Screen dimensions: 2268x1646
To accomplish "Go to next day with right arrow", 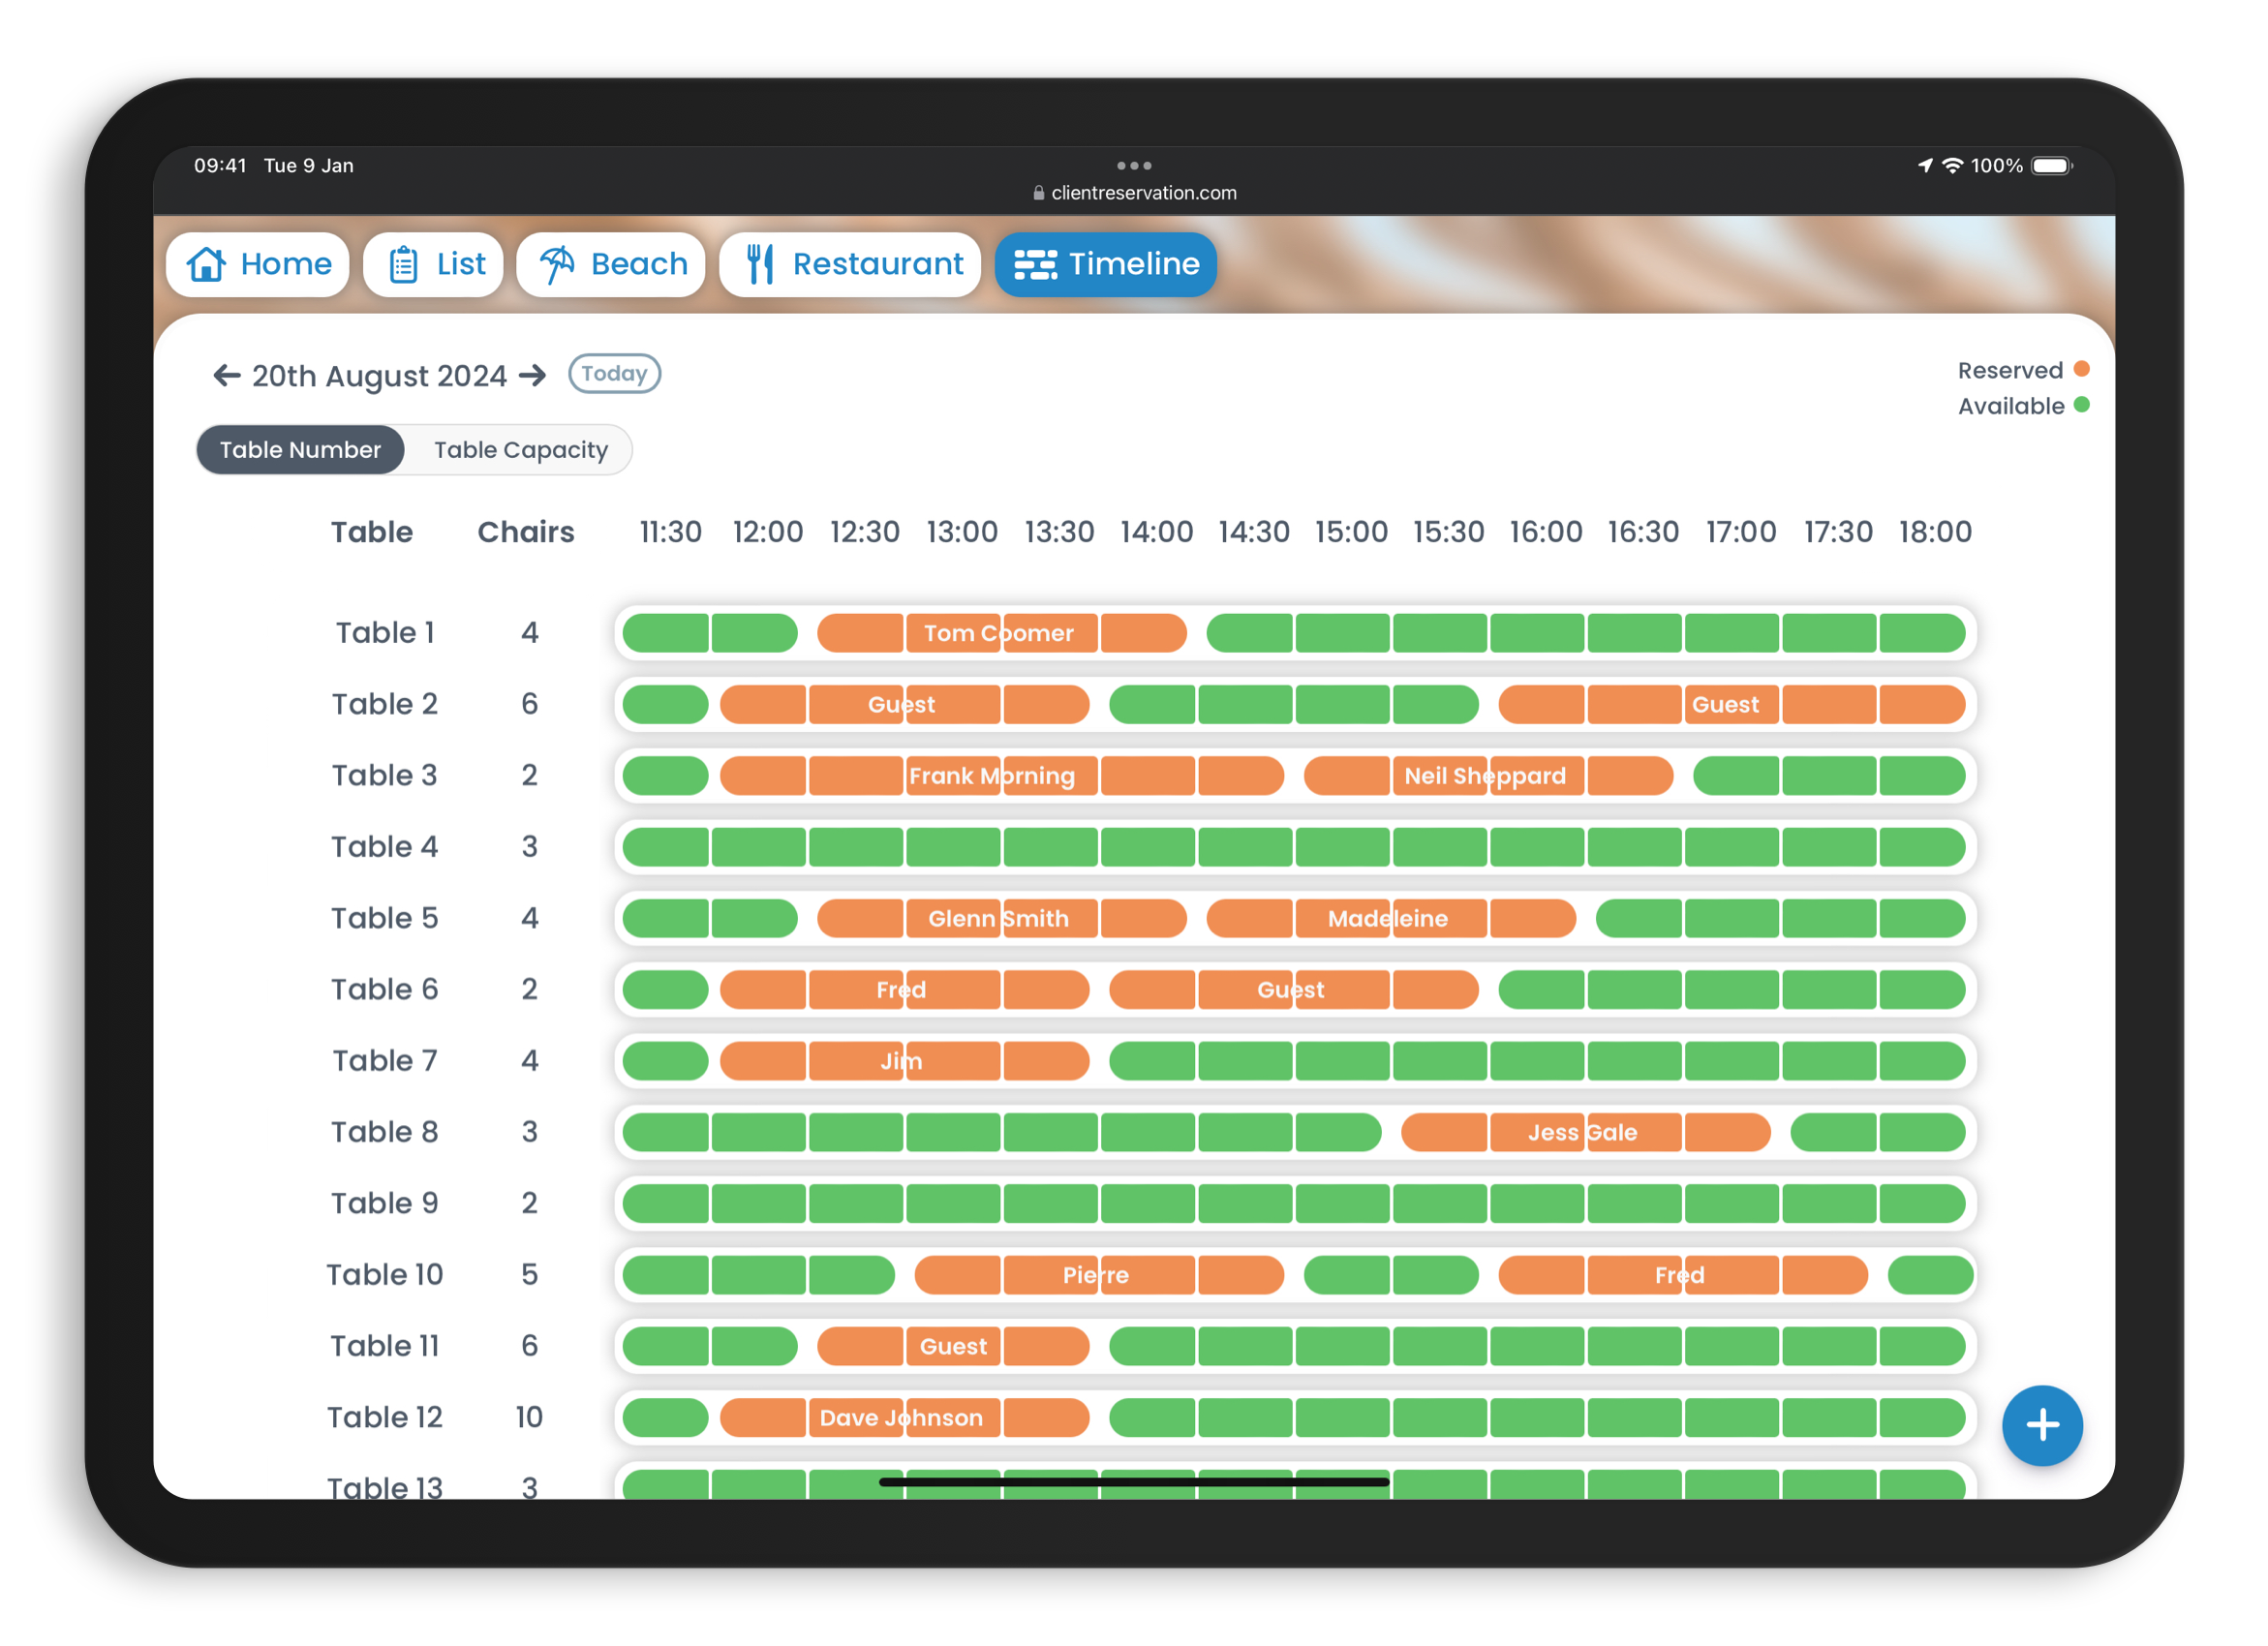I will 534,376.
